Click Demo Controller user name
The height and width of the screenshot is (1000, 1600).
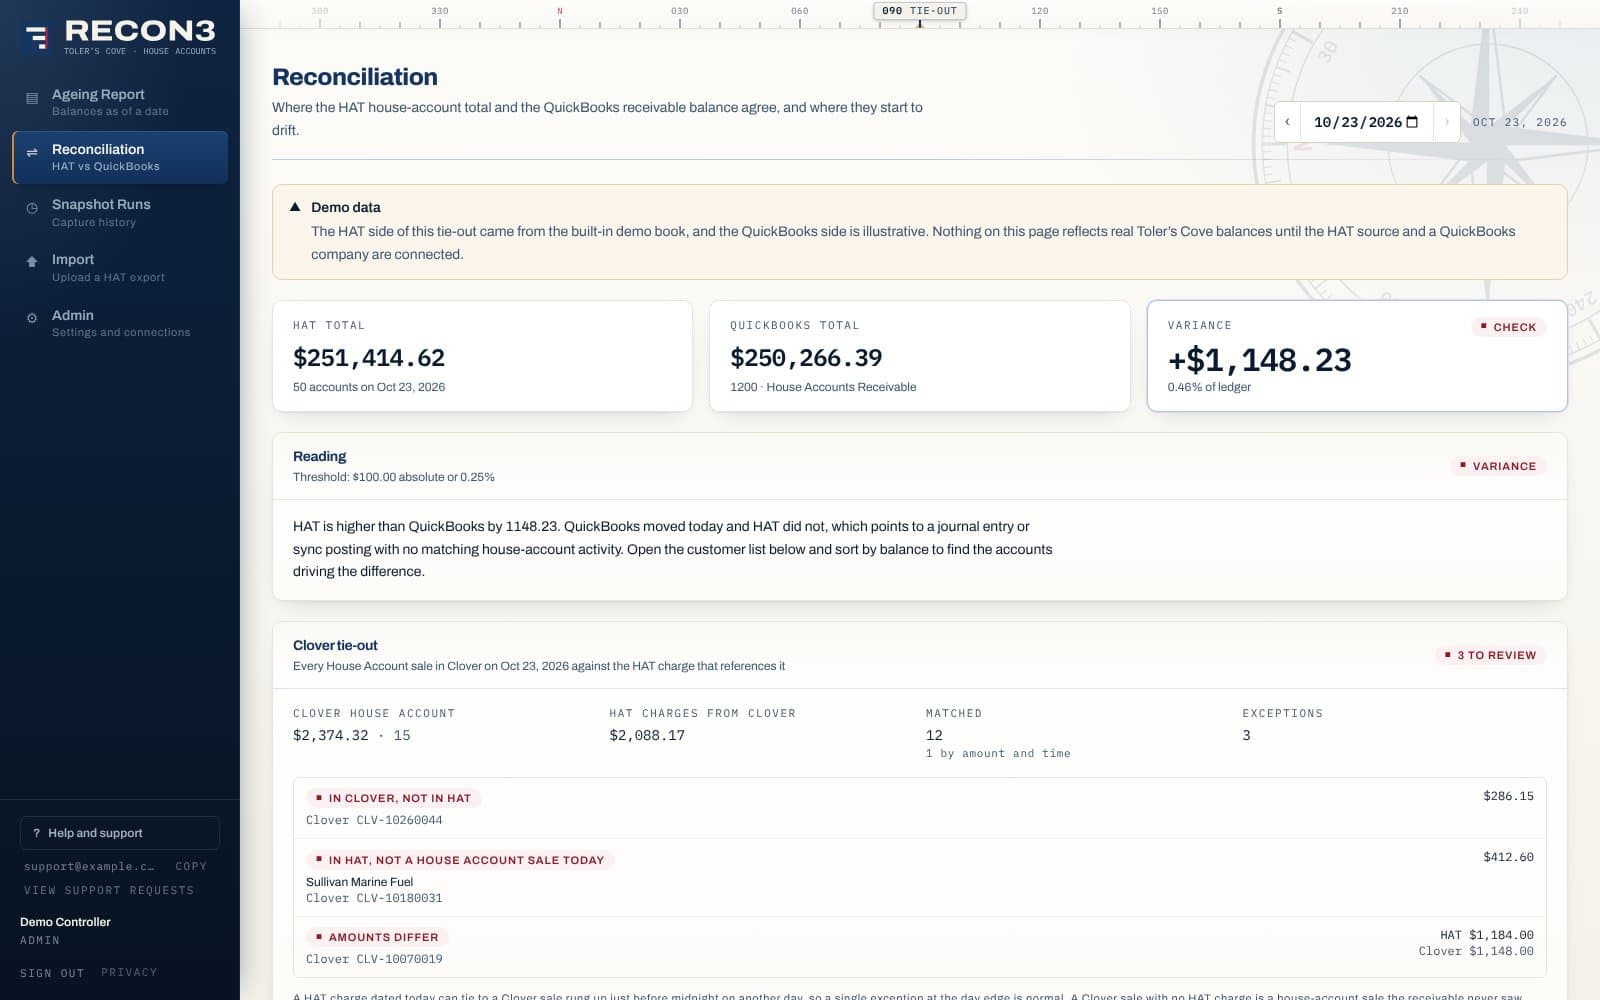tap(65, 922)
